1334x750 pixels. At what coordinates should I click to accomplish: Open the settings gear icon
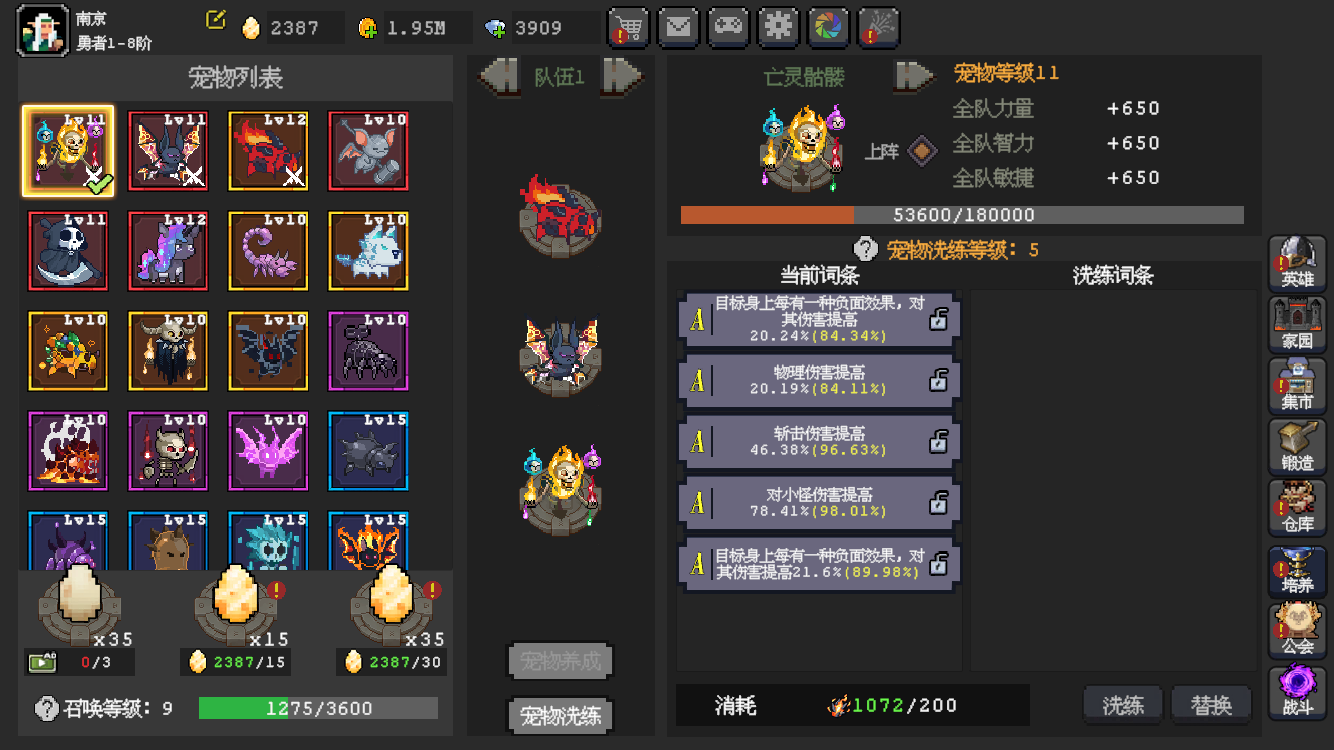click(779, 28)
